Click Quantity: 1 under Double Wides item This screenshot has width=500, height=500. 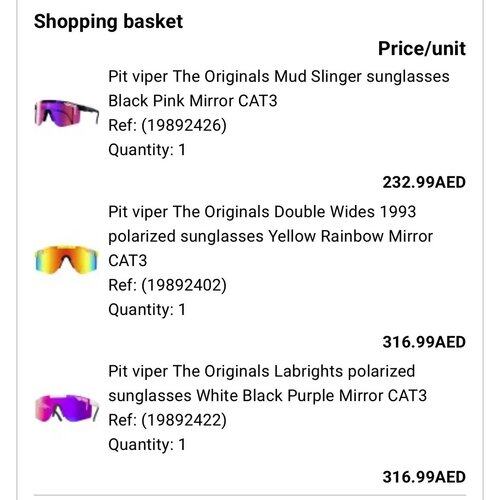point(147,309)
